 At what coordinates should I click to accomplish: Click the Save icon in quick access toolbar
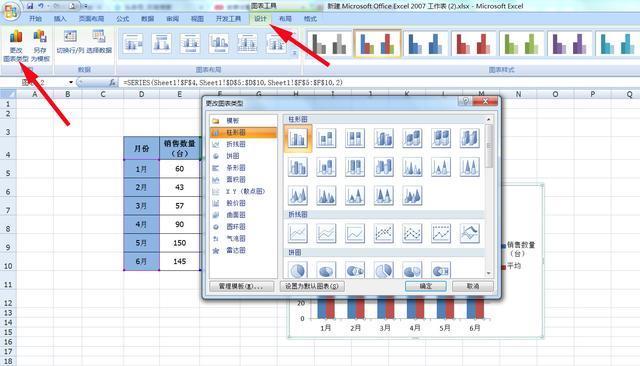tap(30, 6)
